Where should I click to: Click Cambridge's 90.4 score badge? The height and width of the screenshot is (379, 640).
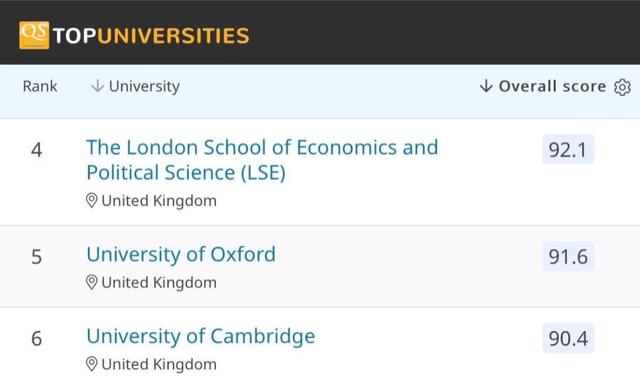tap(568, 338)
